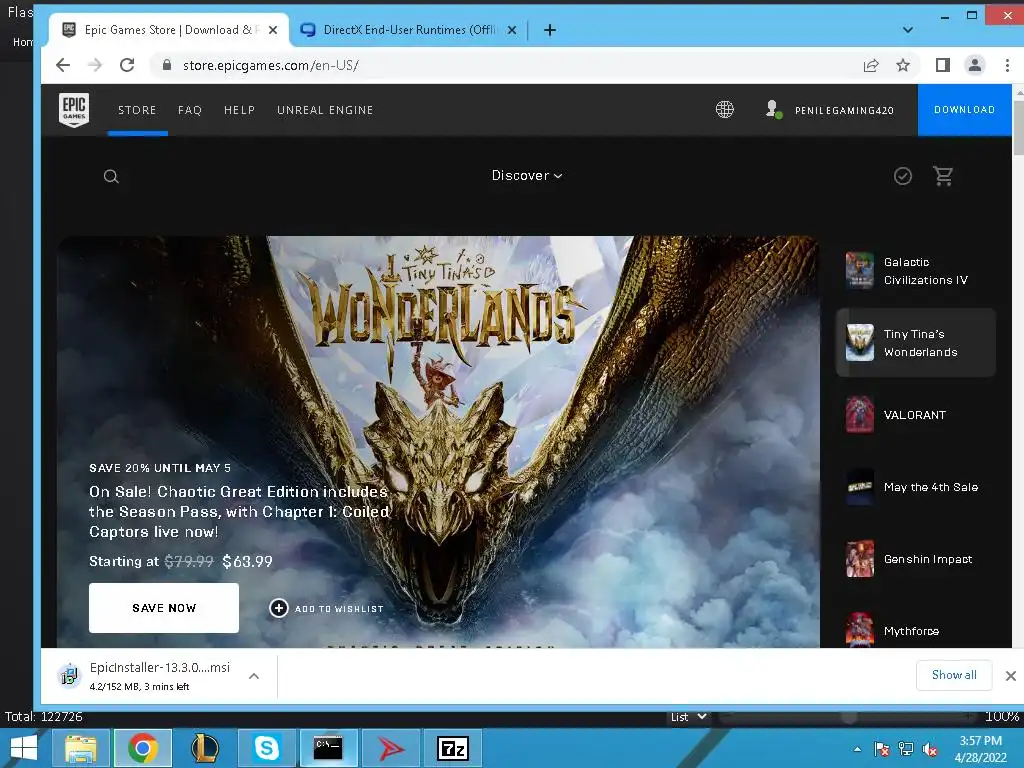
Task: Open the command prompt taskbar icon
Action: [x=328, y=748]
